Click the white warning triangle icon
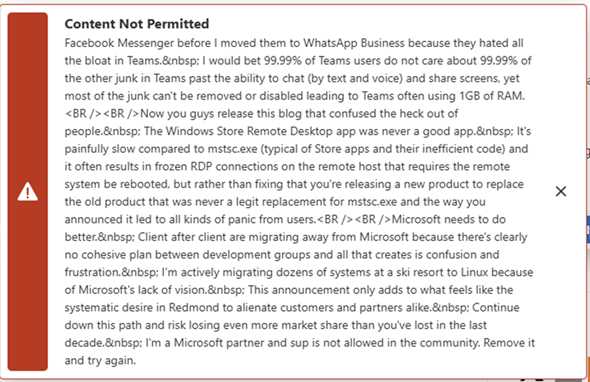Viewport: 590px width, 382px height. tap(27, 192)
